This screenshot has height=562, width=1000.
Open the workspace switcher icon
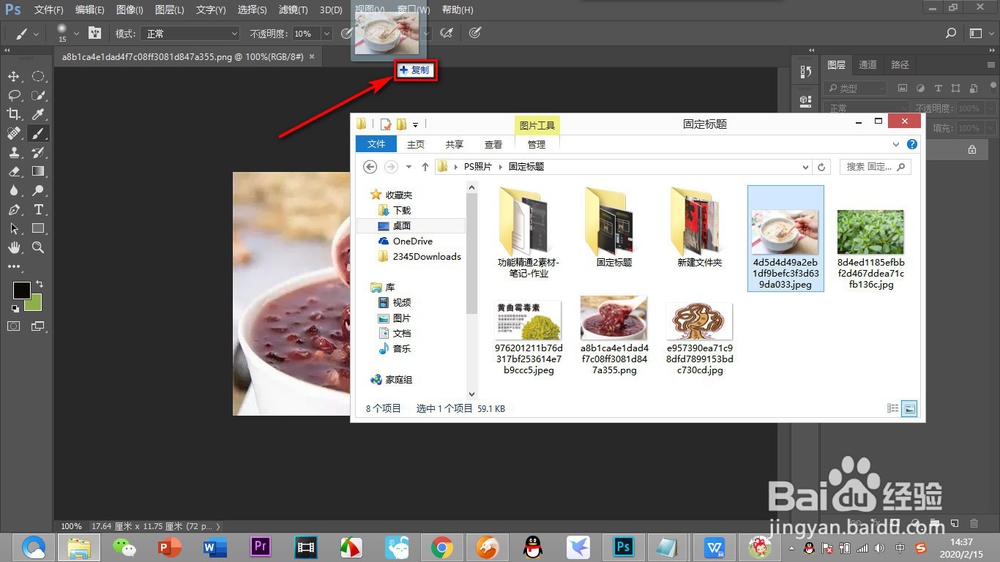[976, 33]
